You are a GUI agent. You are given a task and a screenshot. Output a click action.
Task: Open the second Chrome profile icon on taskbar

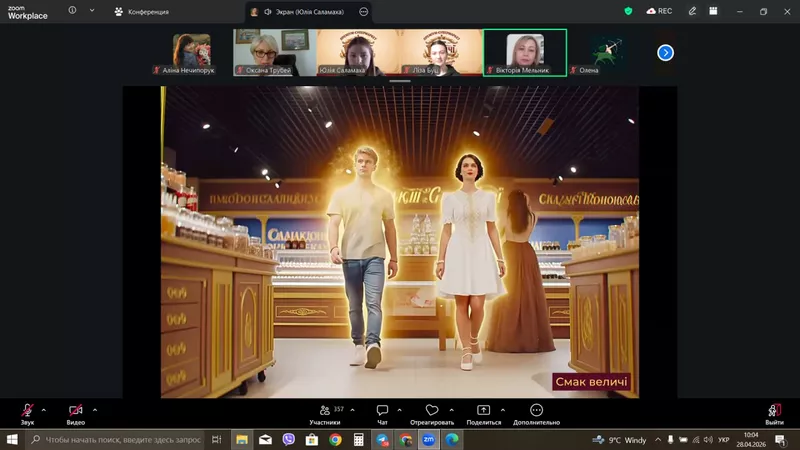(x=406, y=439)
